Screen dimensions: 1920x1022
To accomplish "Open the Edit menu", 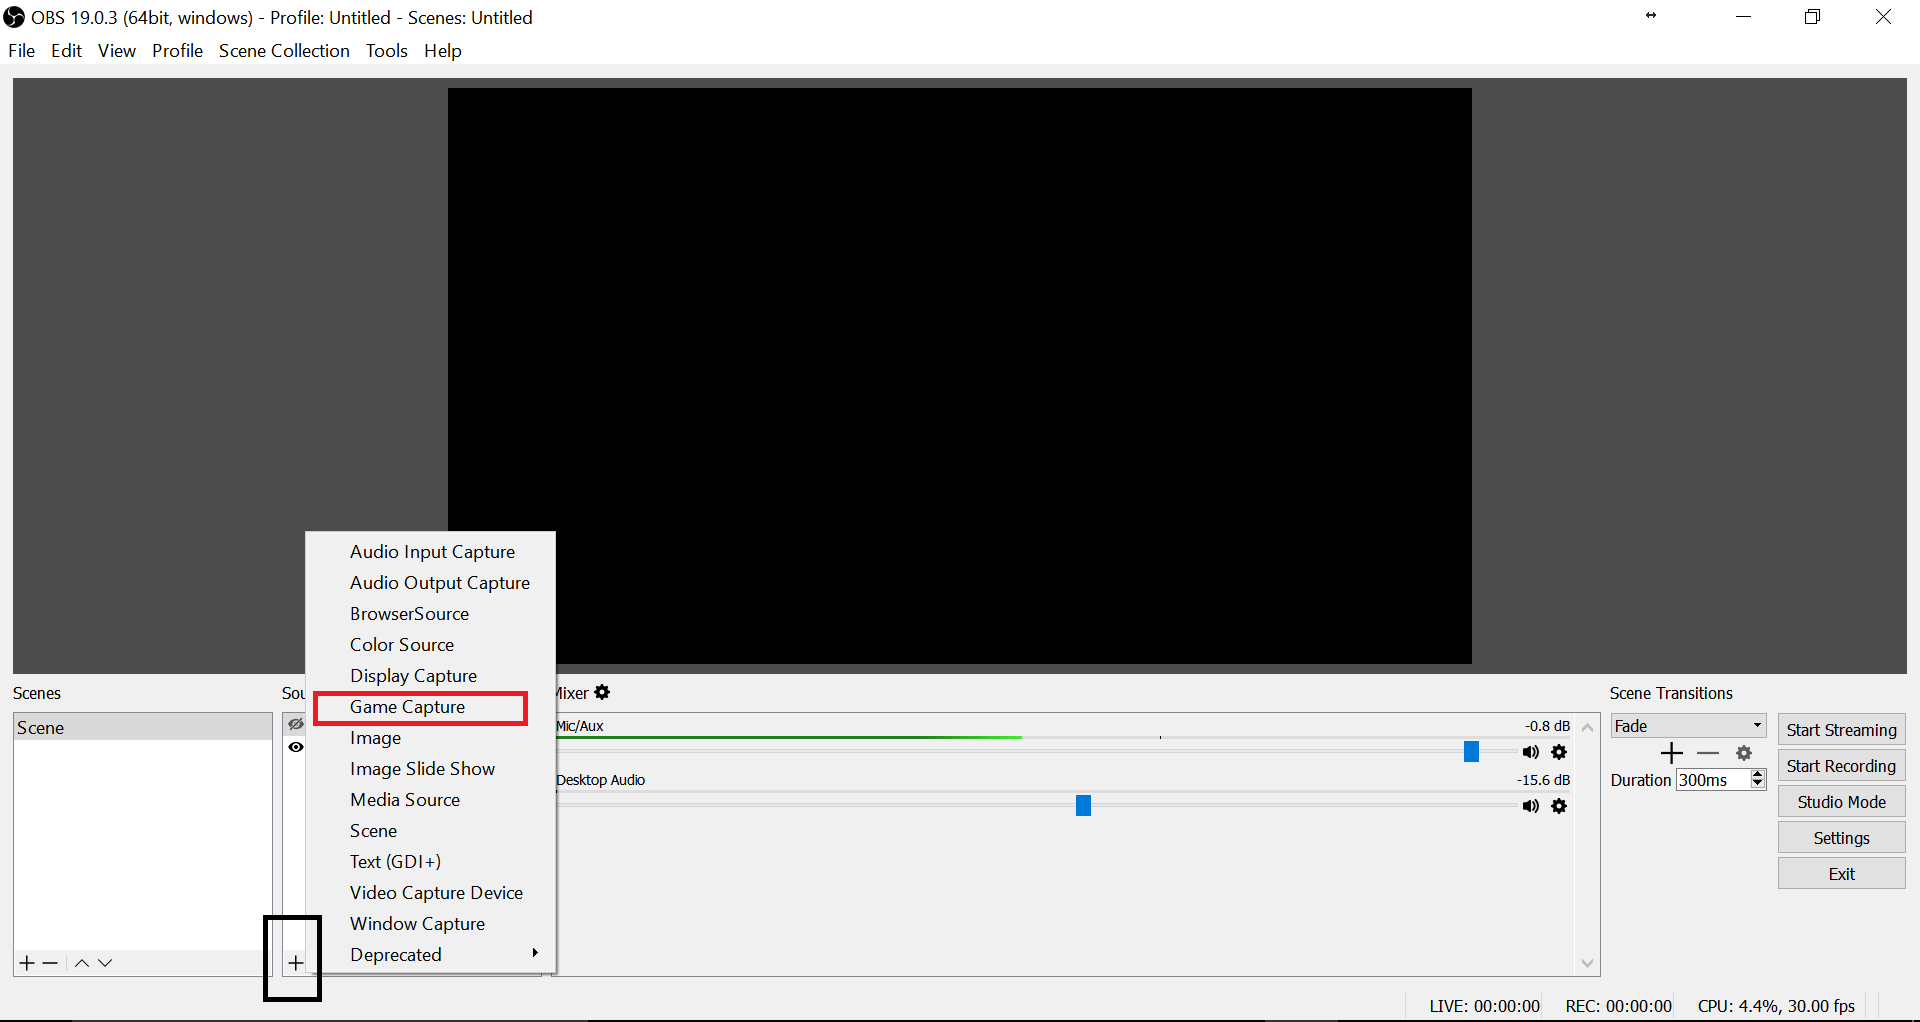I will [67, 51].
